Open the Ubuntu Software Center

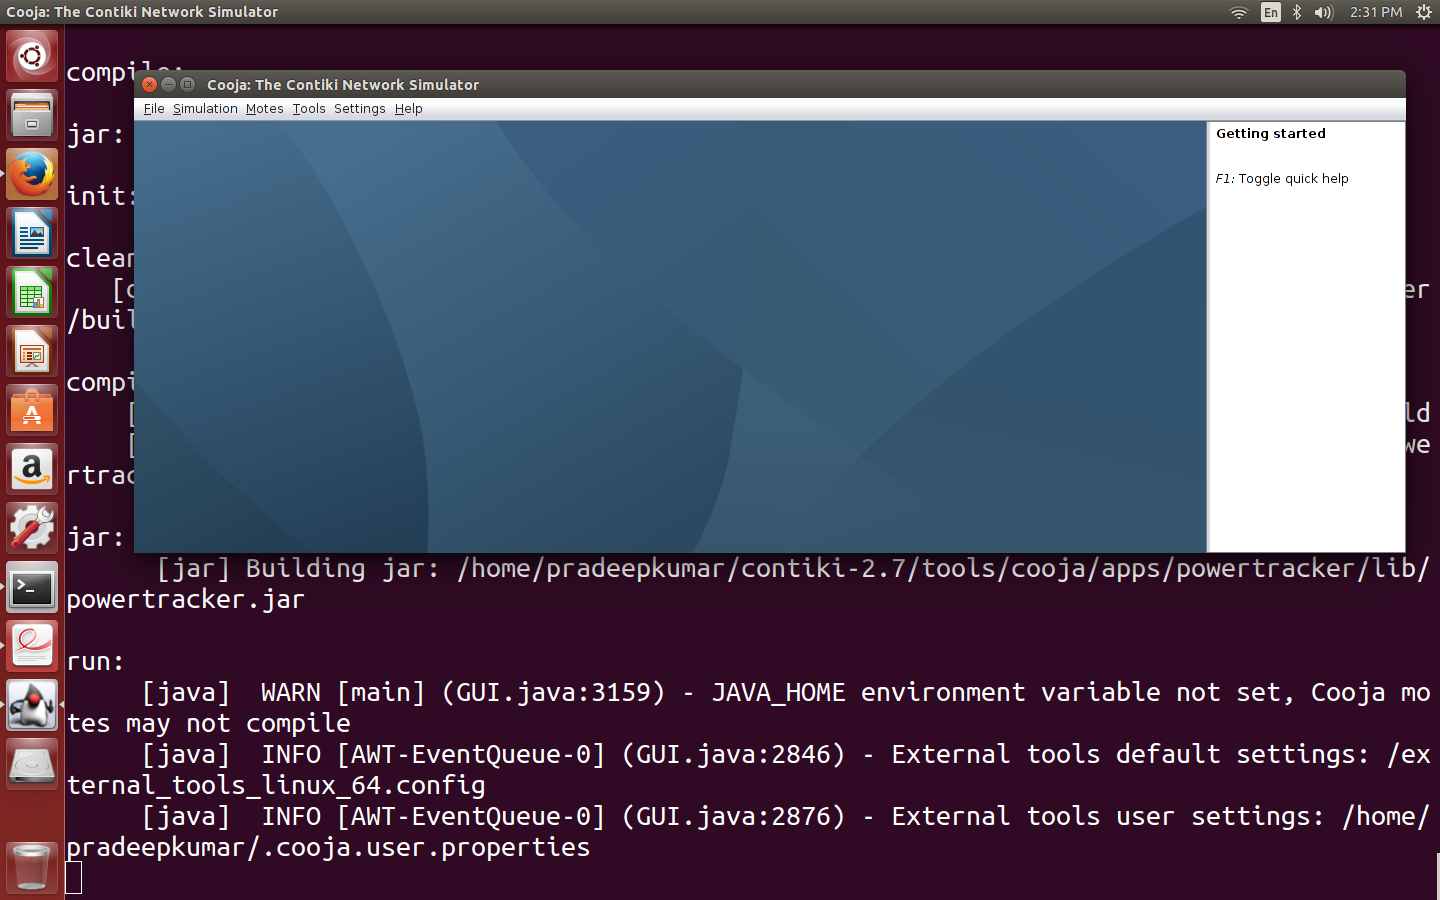[32, 410]
